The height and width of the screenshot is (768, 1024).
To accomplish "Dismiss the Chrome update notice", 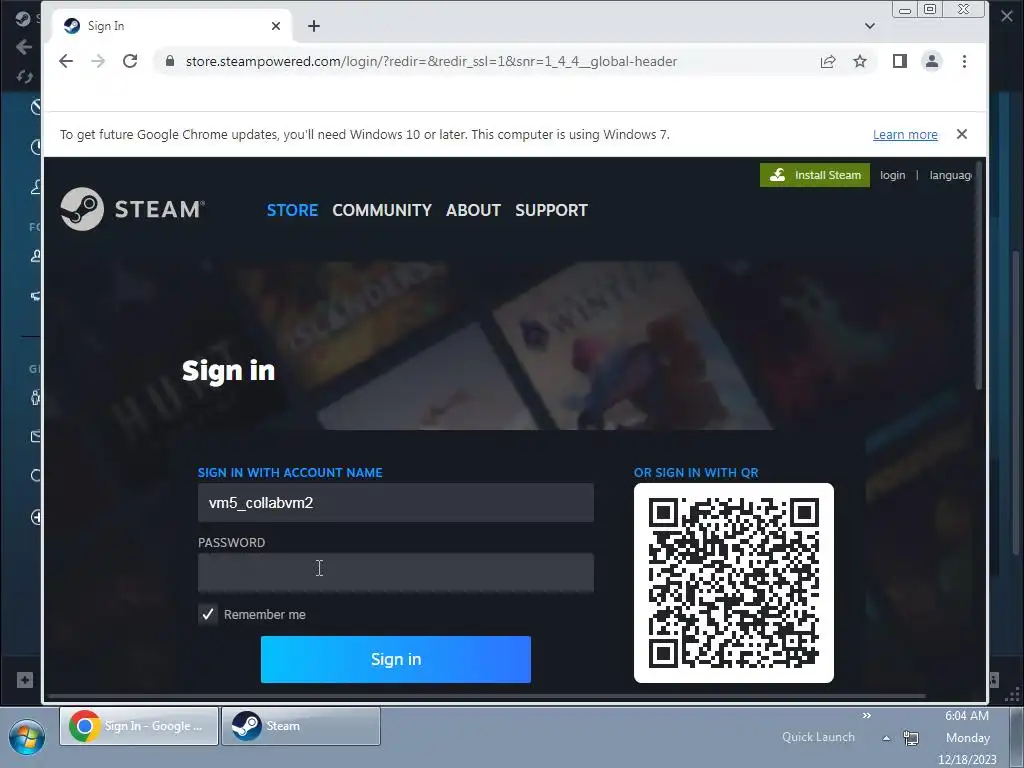I will [x=962, y=134].
